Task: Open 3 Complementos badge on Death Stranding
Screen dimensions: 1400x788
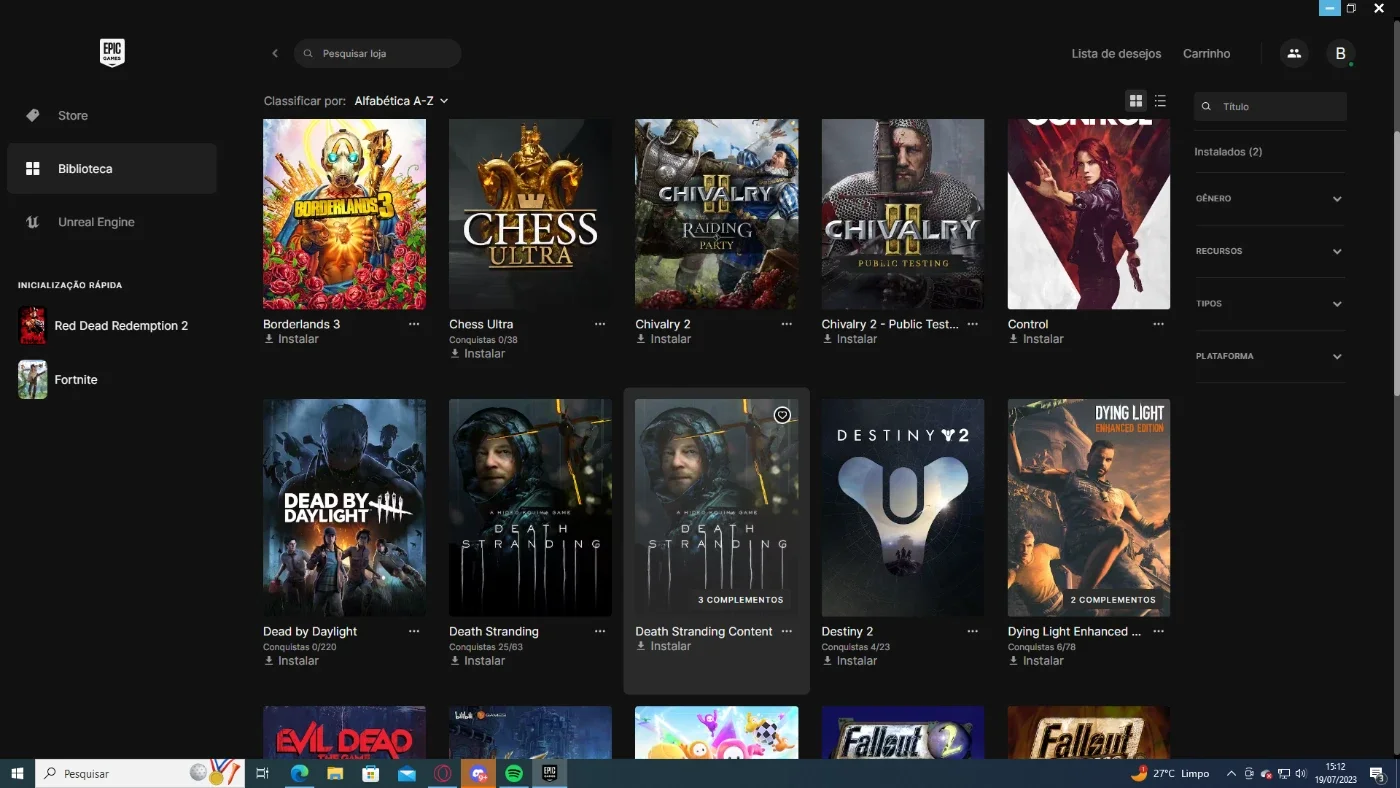Action: 741,600
